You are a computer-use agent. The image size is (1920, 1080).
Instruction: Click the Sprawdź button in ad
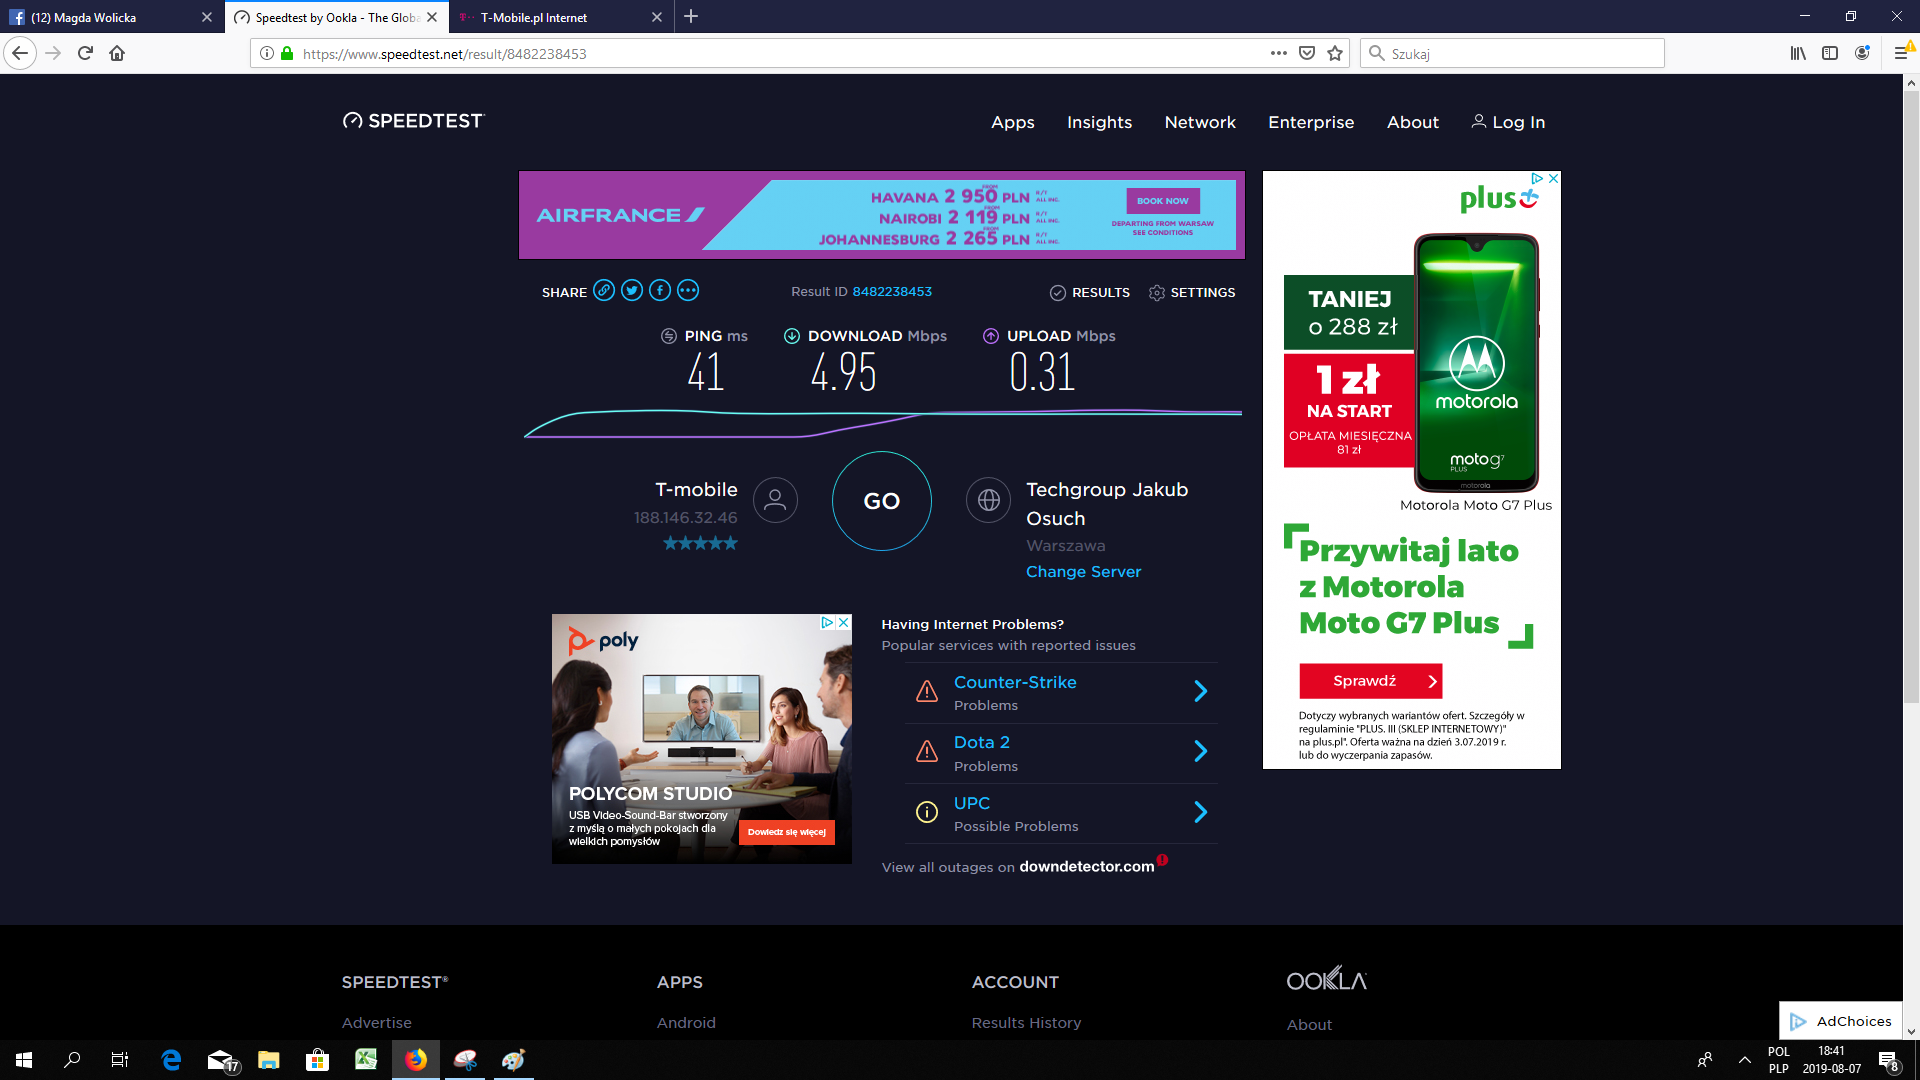(x=1370, y=681)
